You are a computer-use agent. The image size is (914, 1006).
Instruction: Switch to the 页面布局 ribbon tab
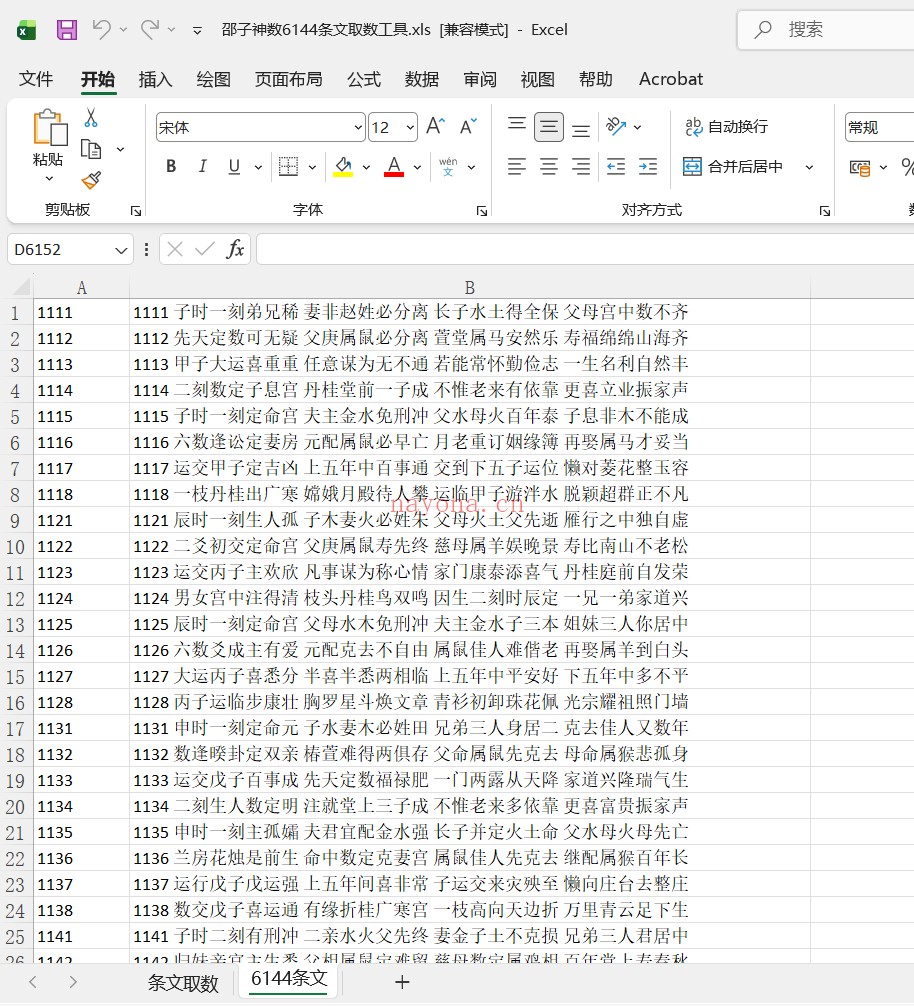coord(289,79)
